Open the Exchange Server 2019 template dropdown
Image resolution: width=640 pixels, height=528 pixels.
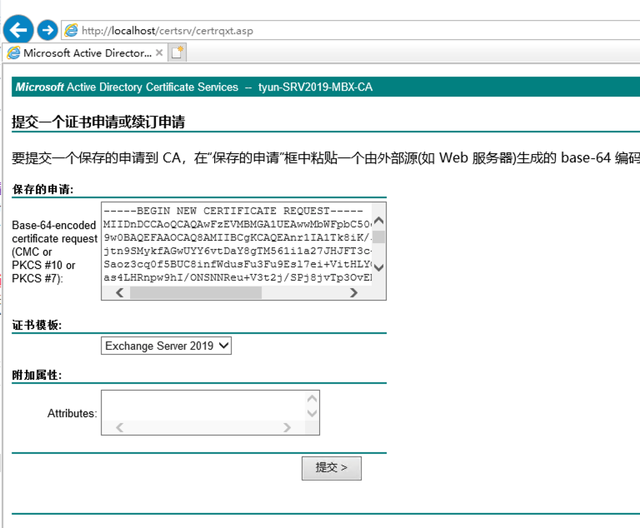click(166, 346)
